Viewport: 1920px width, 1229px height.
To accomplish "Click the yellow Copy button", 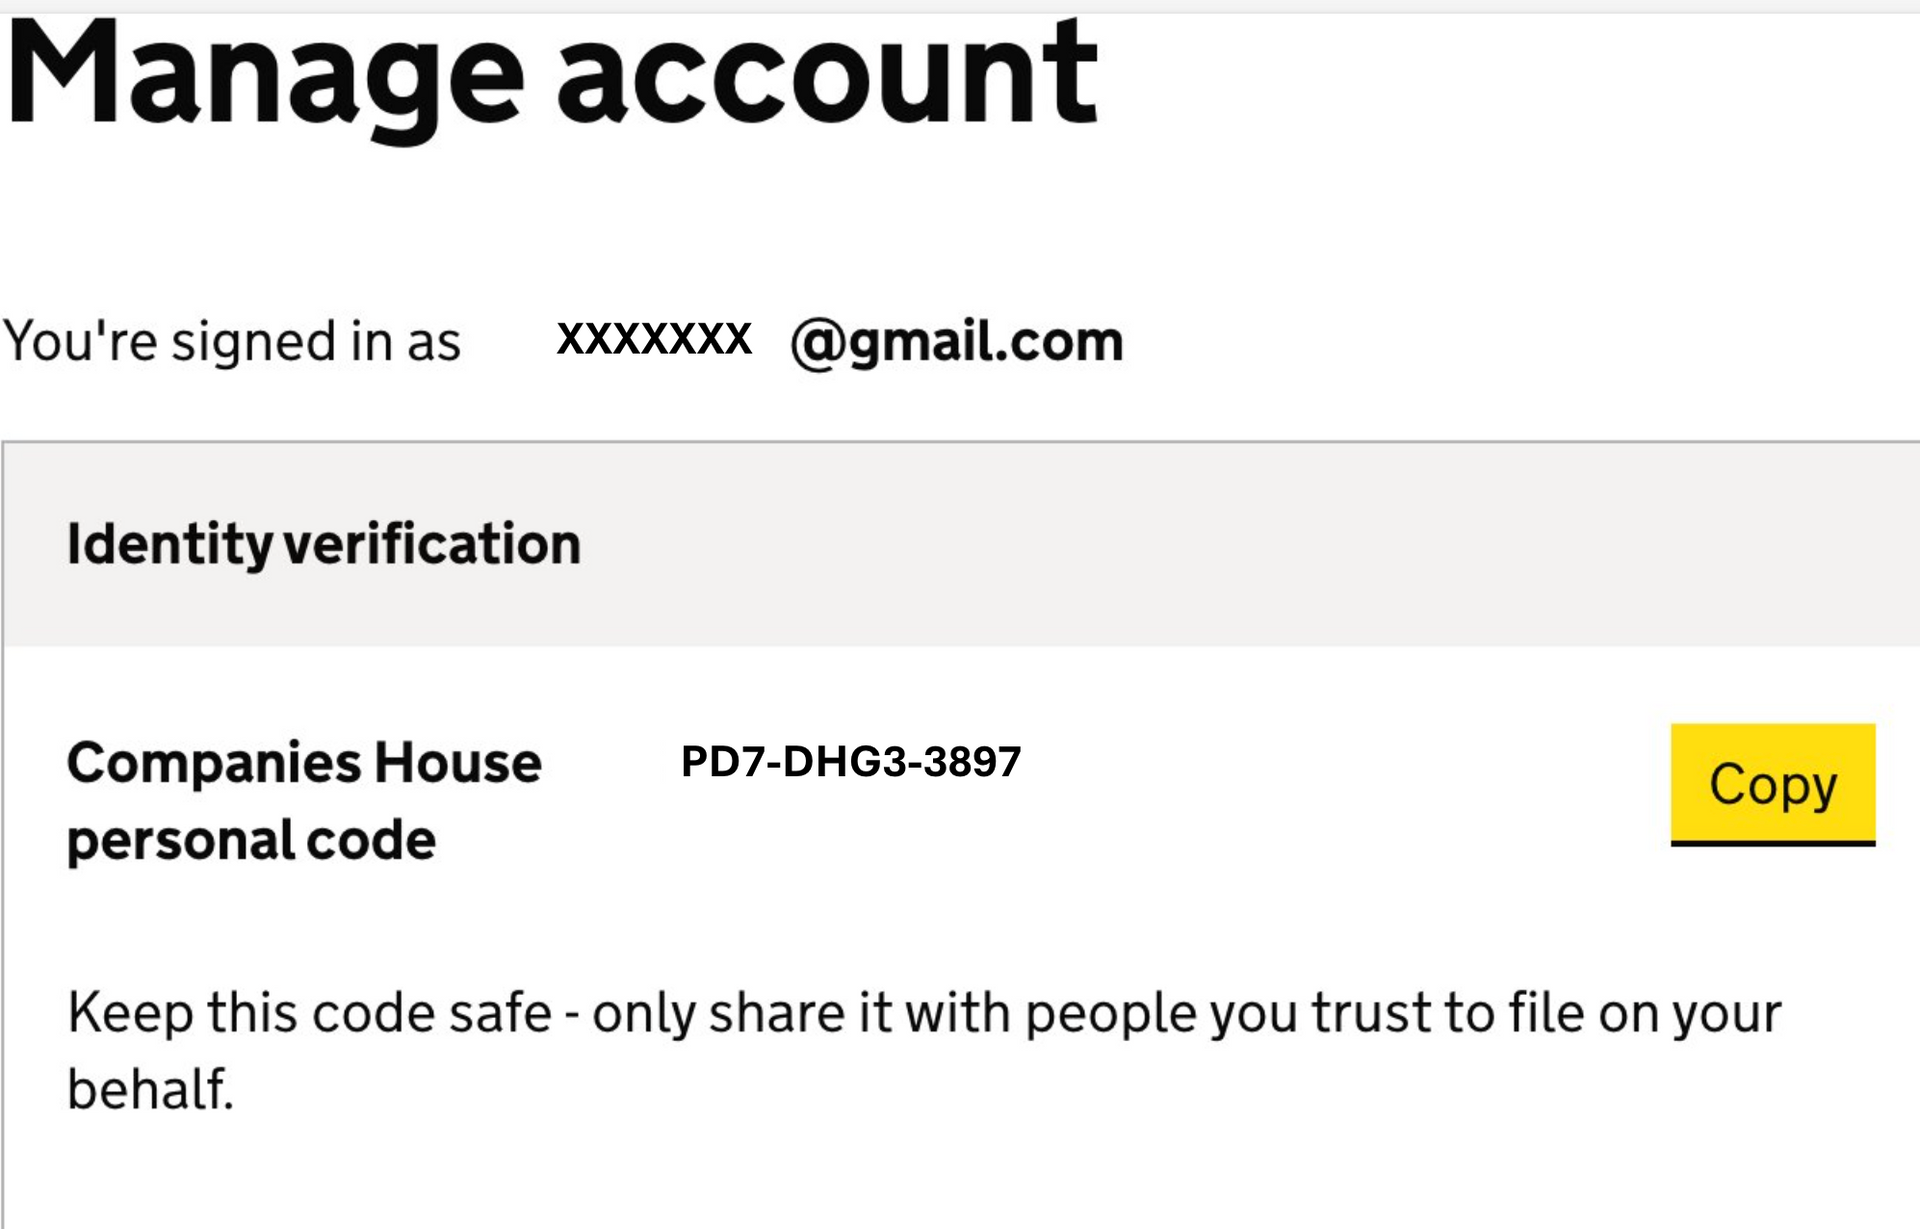I will coord(1772,784).
